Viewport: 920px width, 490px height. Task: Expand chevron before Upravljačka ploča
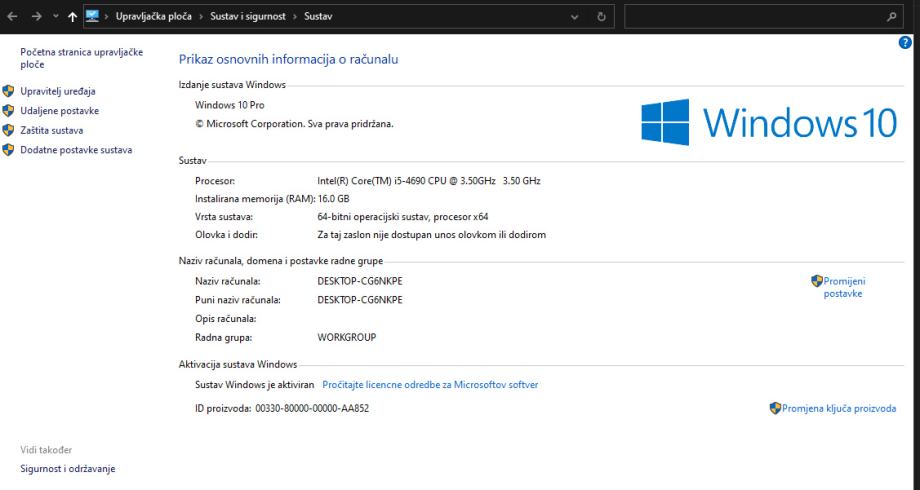pyautogui.click(x=107, y=16)
